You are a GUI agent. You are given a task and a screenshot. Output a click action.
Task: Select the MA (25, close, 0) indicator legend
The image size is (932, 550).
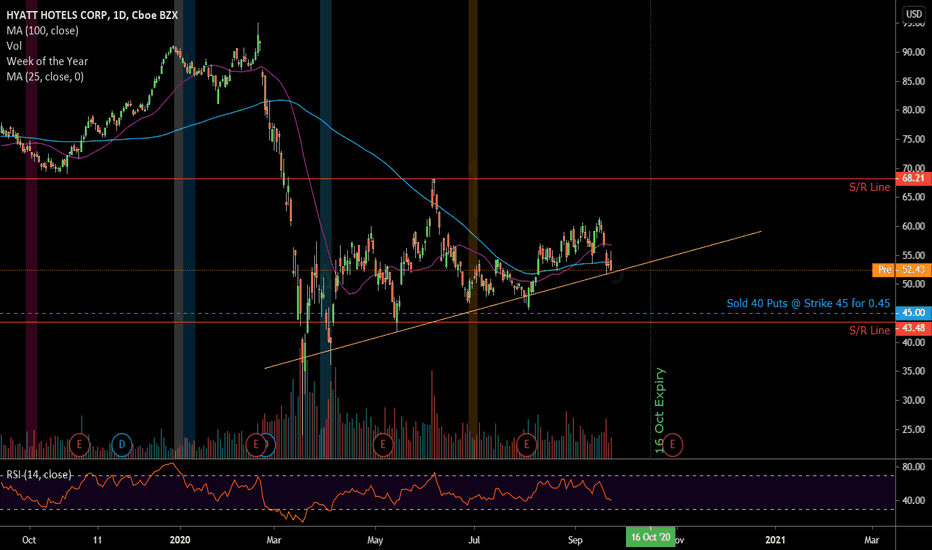pyautogui.click(x=45, y=77)
